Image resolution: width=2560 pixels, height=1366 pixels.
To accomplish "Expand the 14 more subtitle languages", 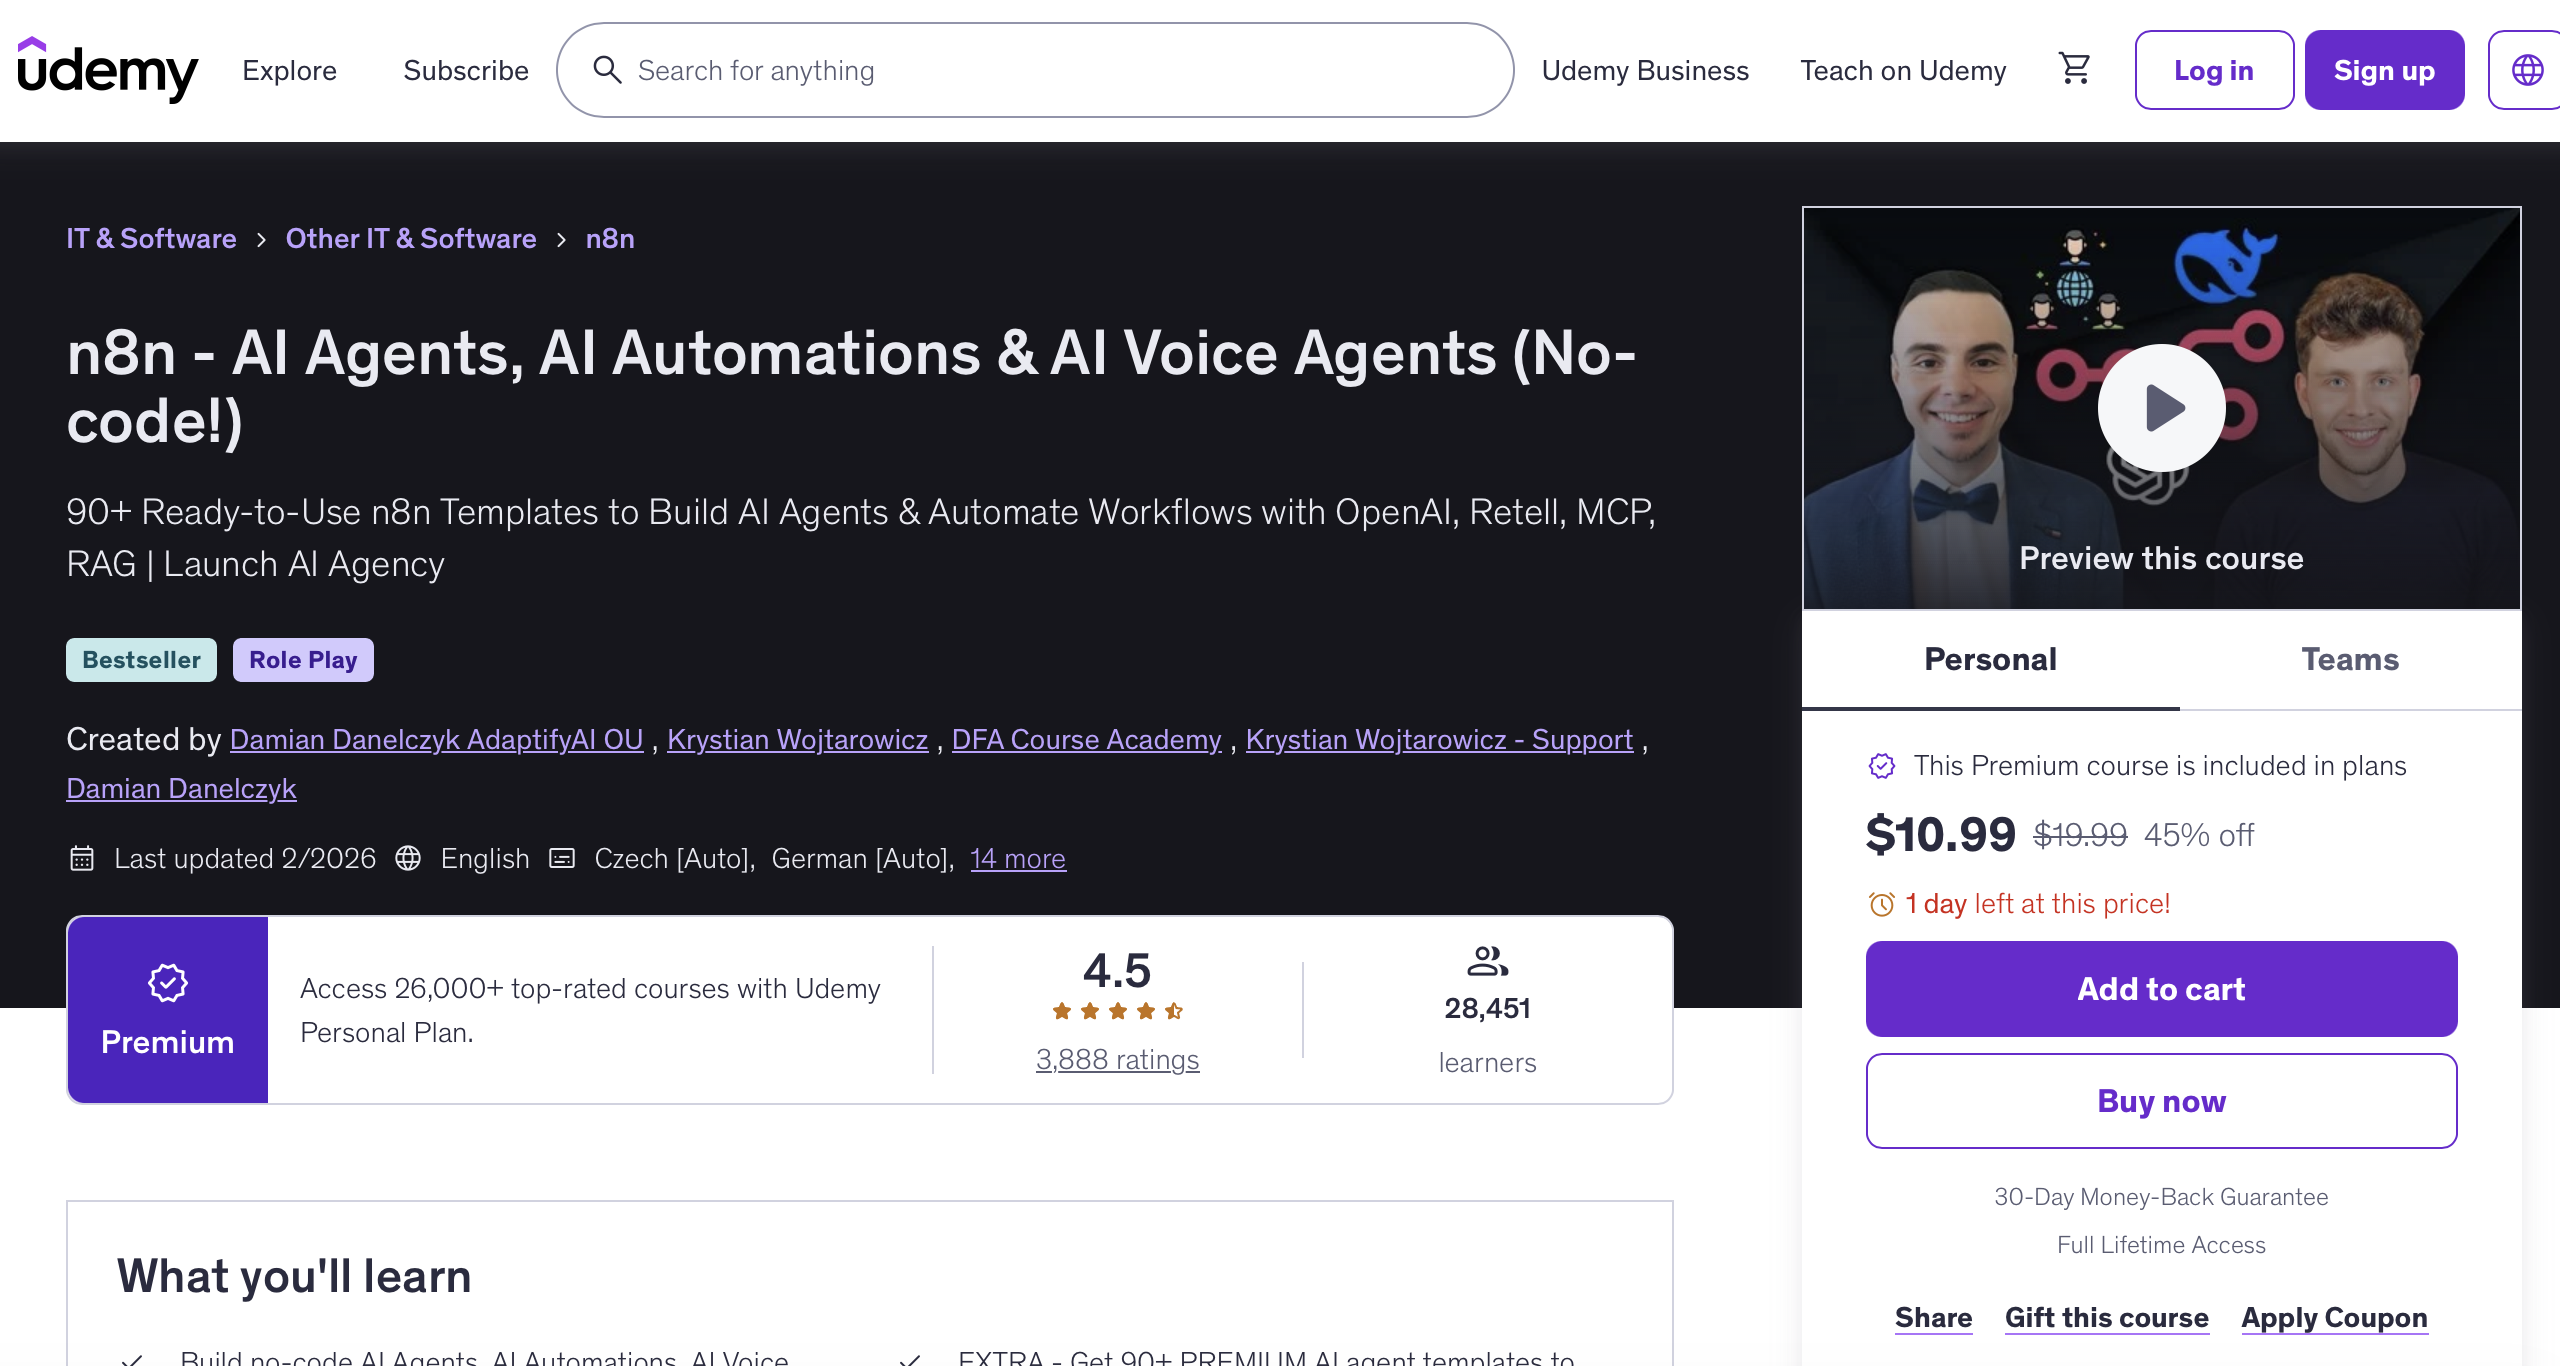I will coord(1017,858).
